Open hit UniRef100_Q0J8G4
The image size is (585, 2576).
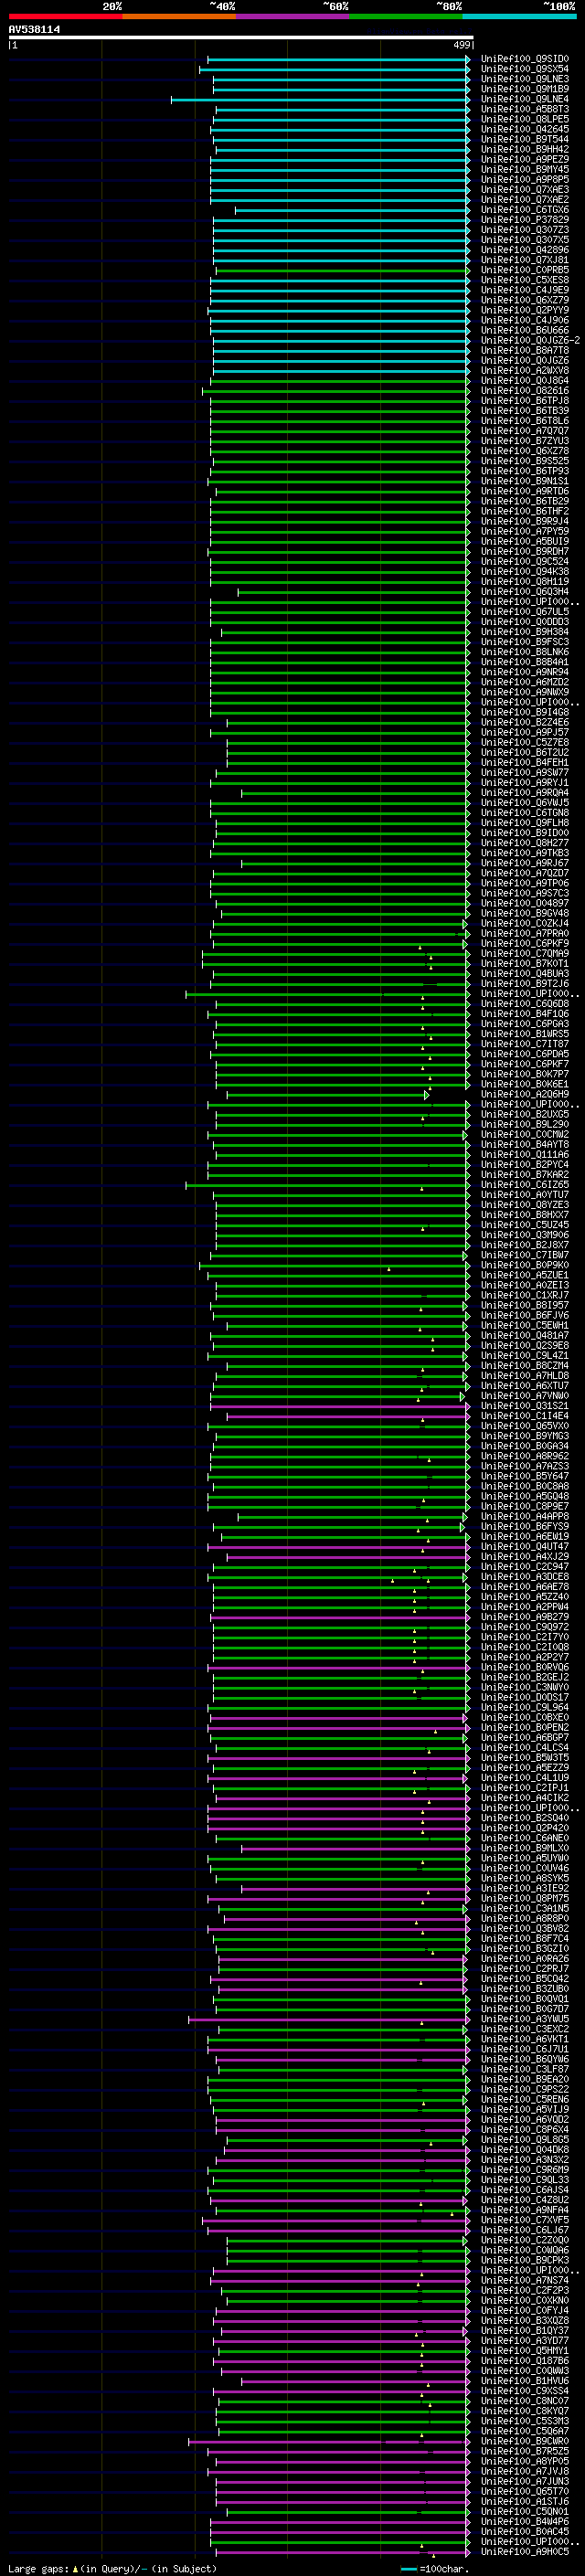tap(525, 380)
